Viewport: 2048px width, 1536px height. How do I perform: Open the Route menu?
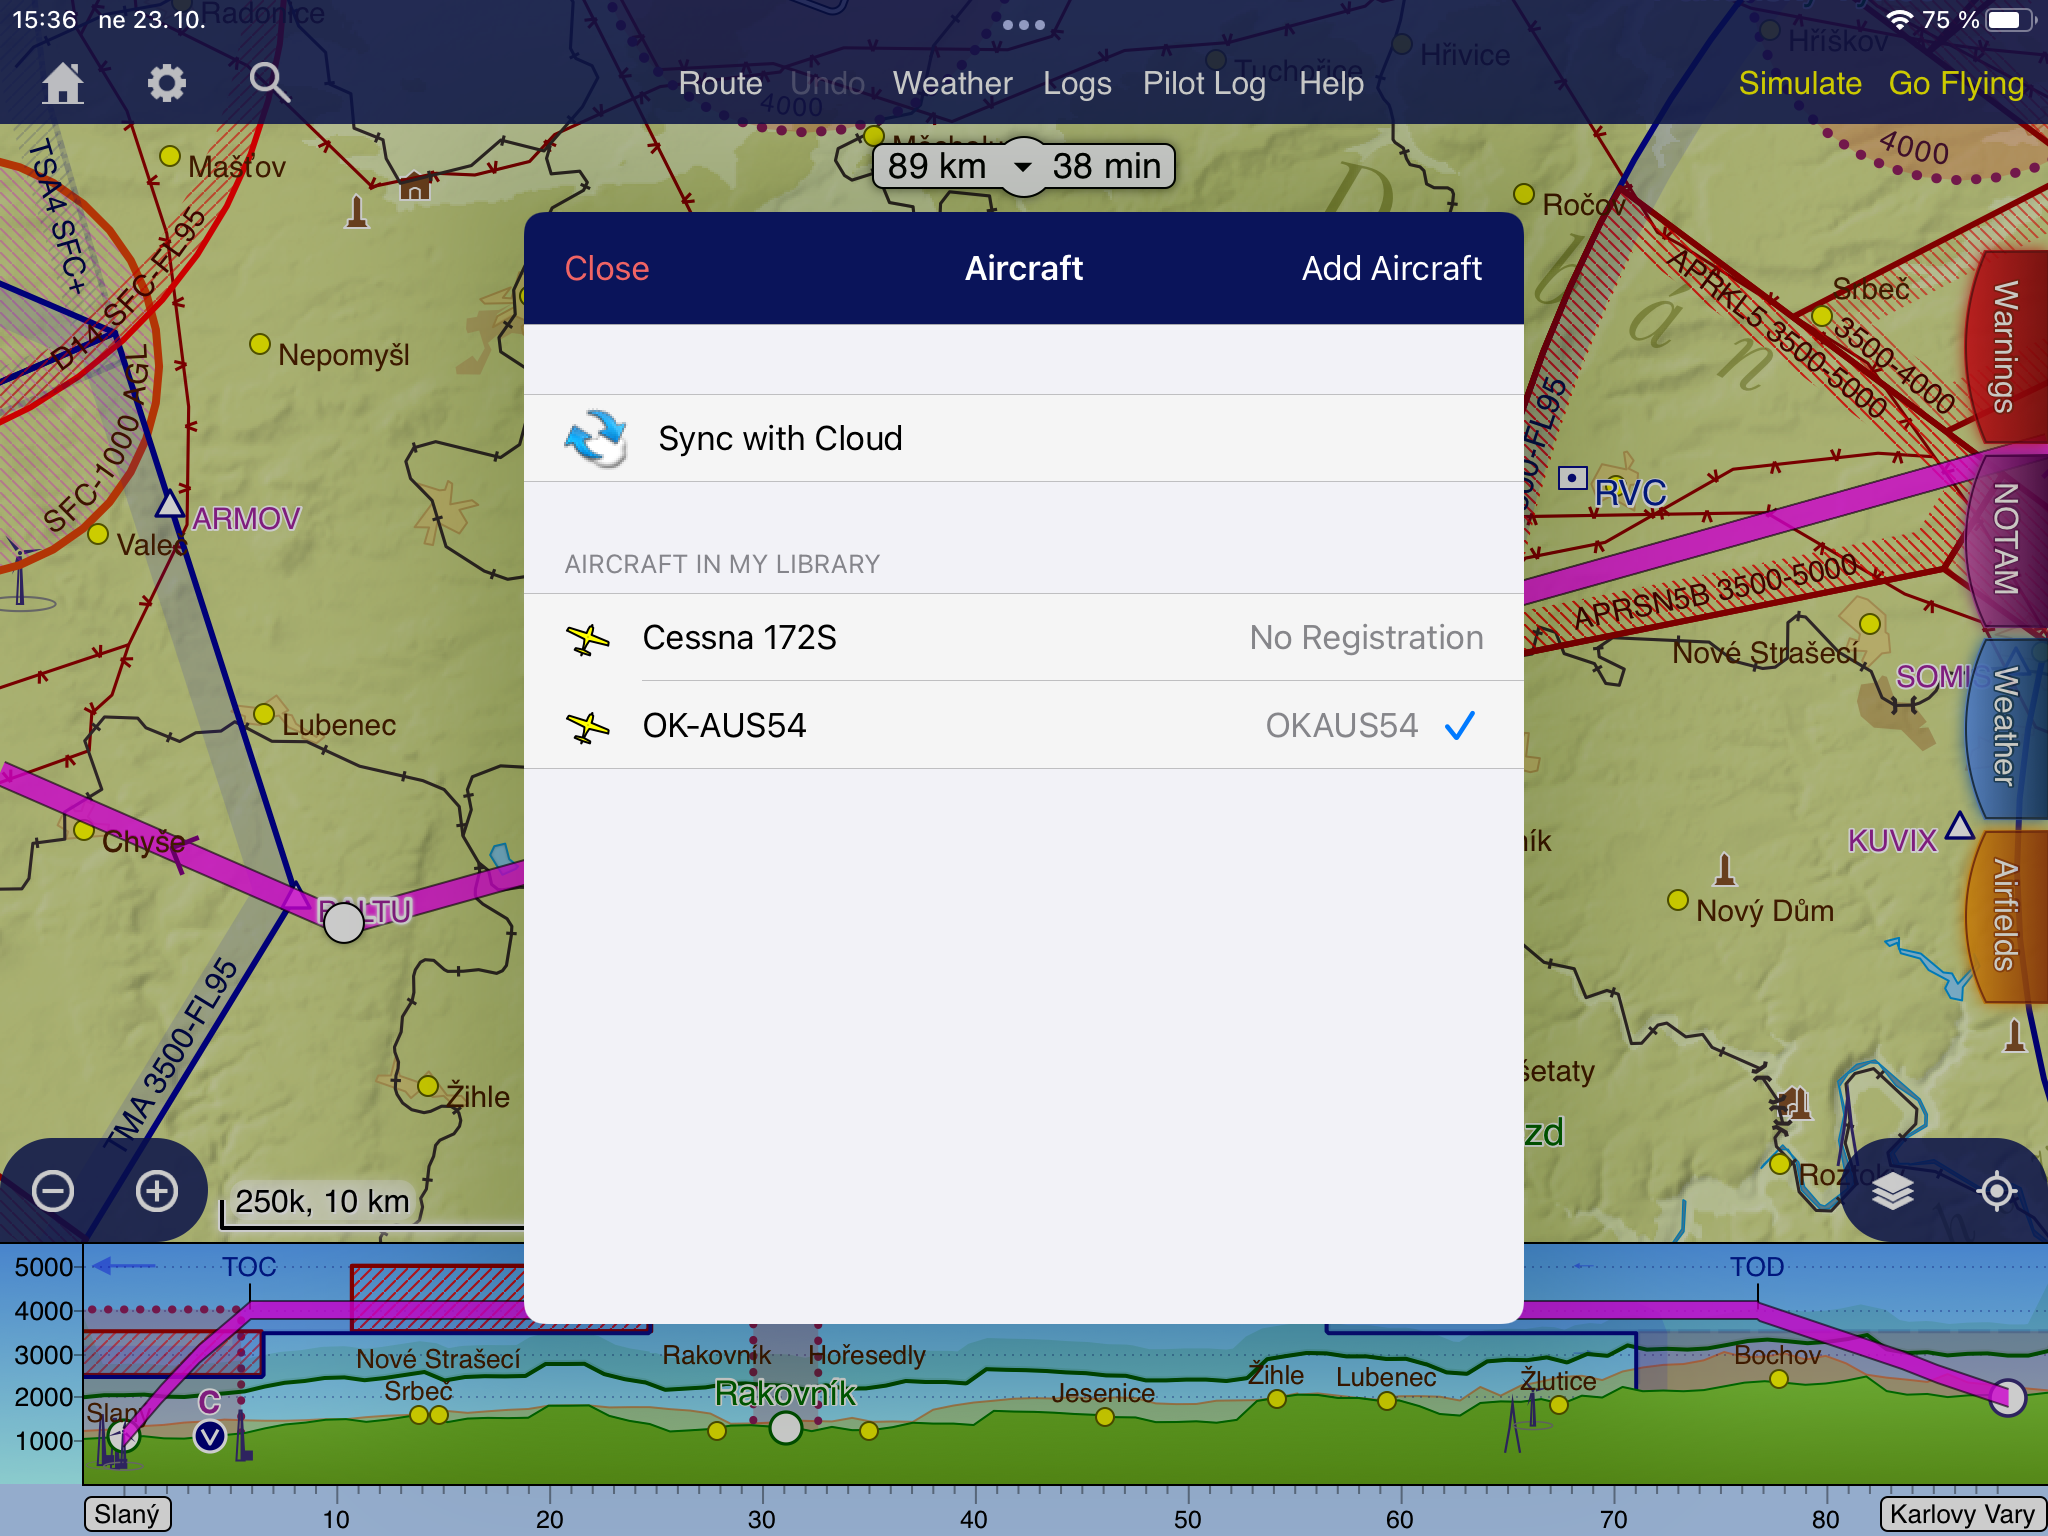click(720, 83)
